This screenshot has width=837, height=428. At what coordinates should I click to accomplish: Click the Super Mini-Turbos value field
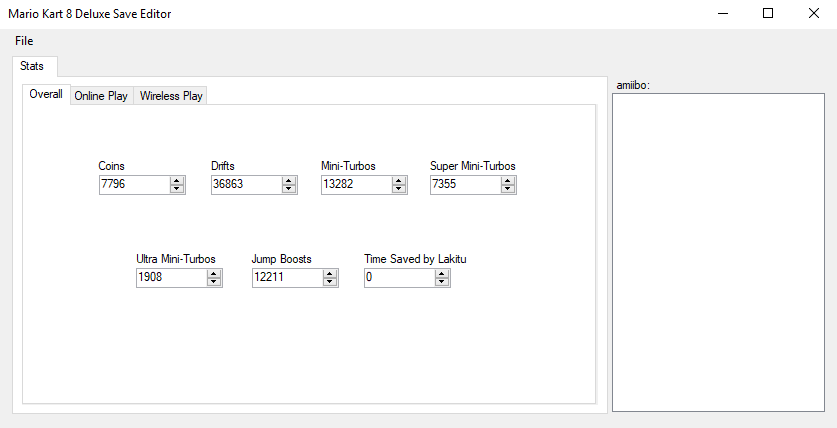click(465, 185)
